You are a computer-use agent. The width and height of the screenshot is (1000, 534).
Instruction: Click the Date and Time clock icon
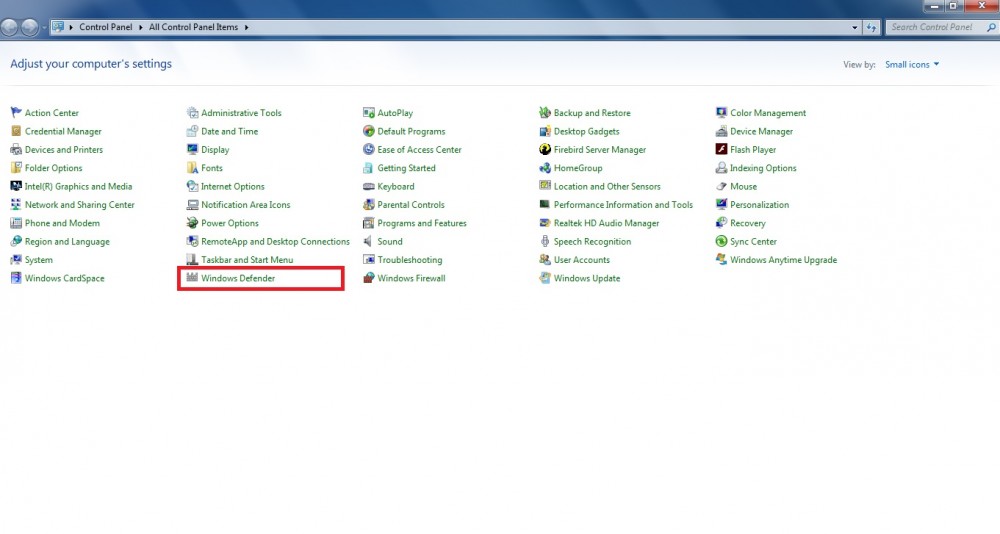pyautogui.click(x=192, y=131)
